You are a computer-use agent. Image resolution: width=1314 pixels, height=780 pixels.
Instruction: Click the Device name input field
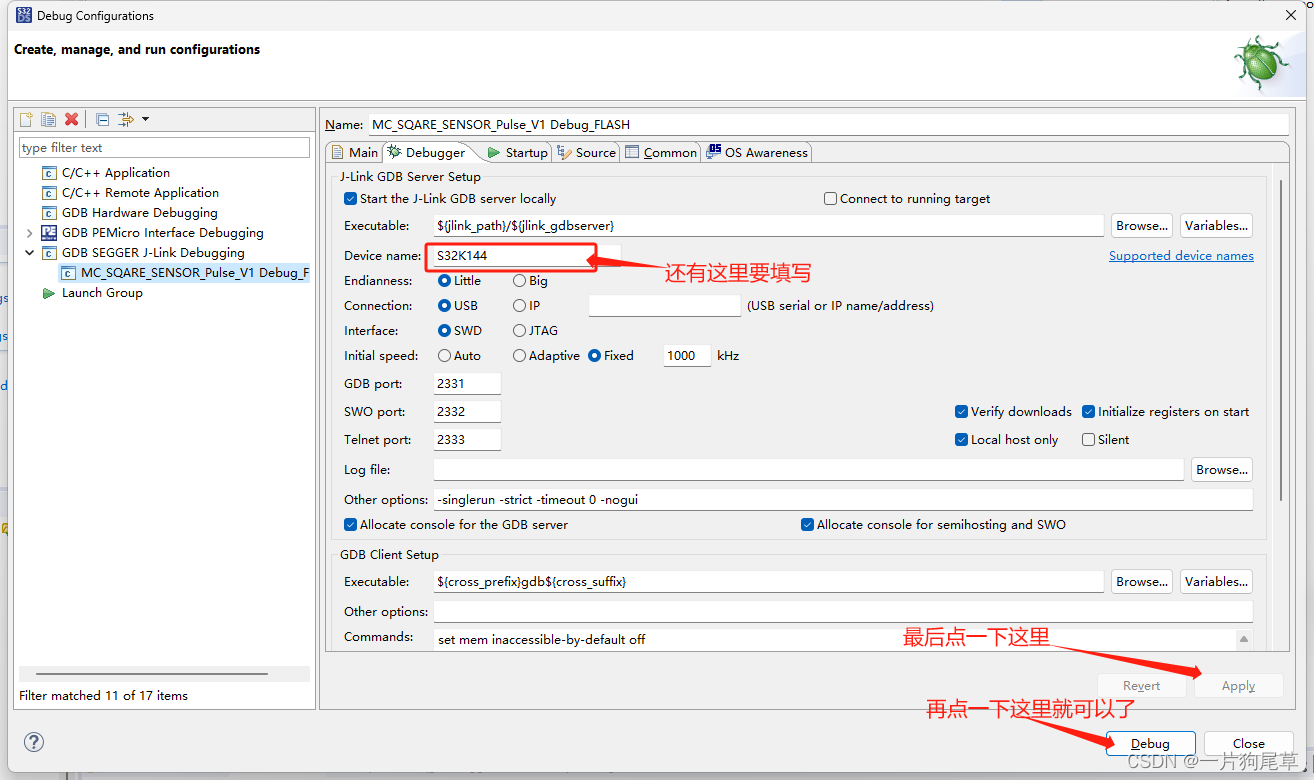(525, 256)
